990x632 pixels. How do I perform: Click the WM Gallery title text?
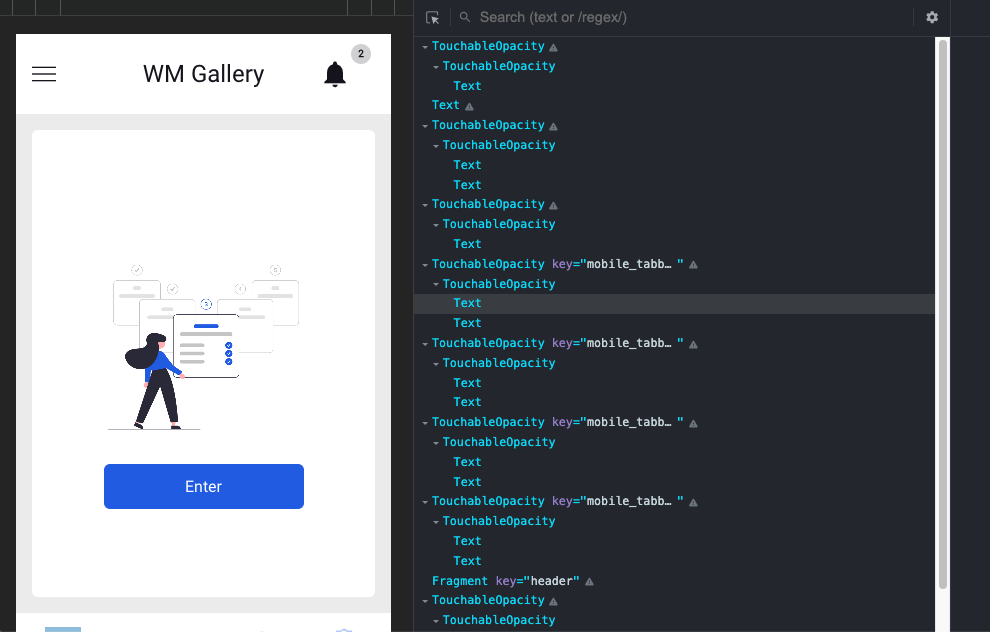(203, 73)
